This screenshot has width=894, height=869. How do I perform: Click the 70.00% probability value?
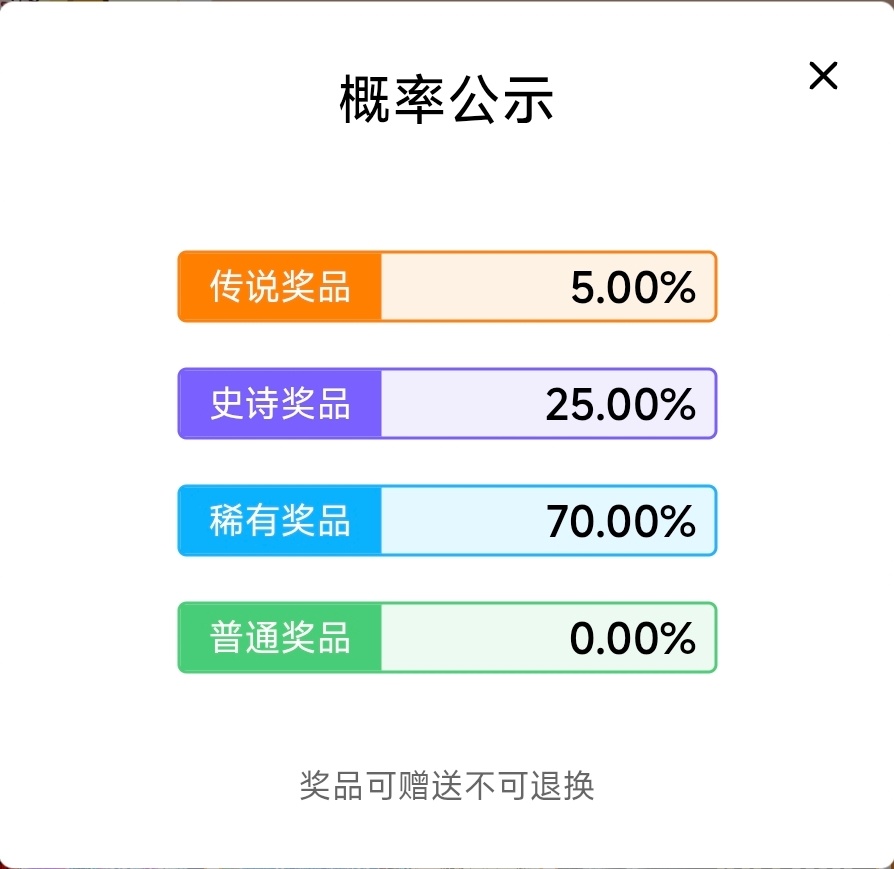click(620, 522)
